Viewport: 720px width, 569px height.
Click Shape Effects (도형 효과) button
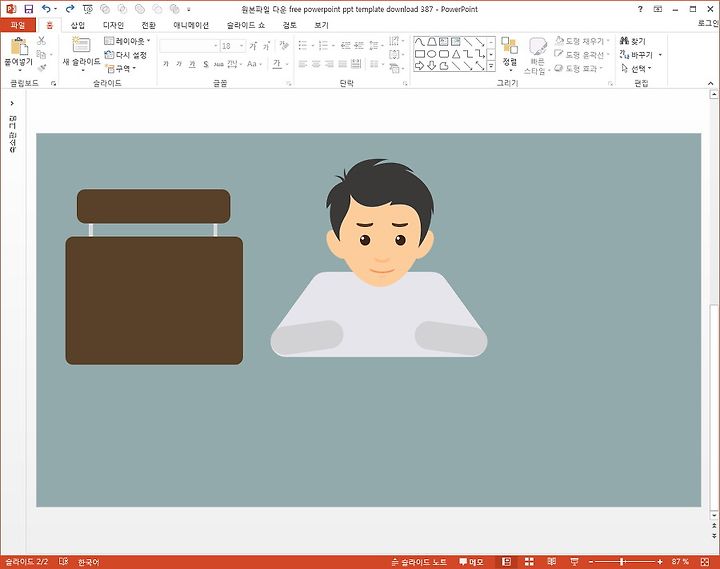tap(579, 68)
